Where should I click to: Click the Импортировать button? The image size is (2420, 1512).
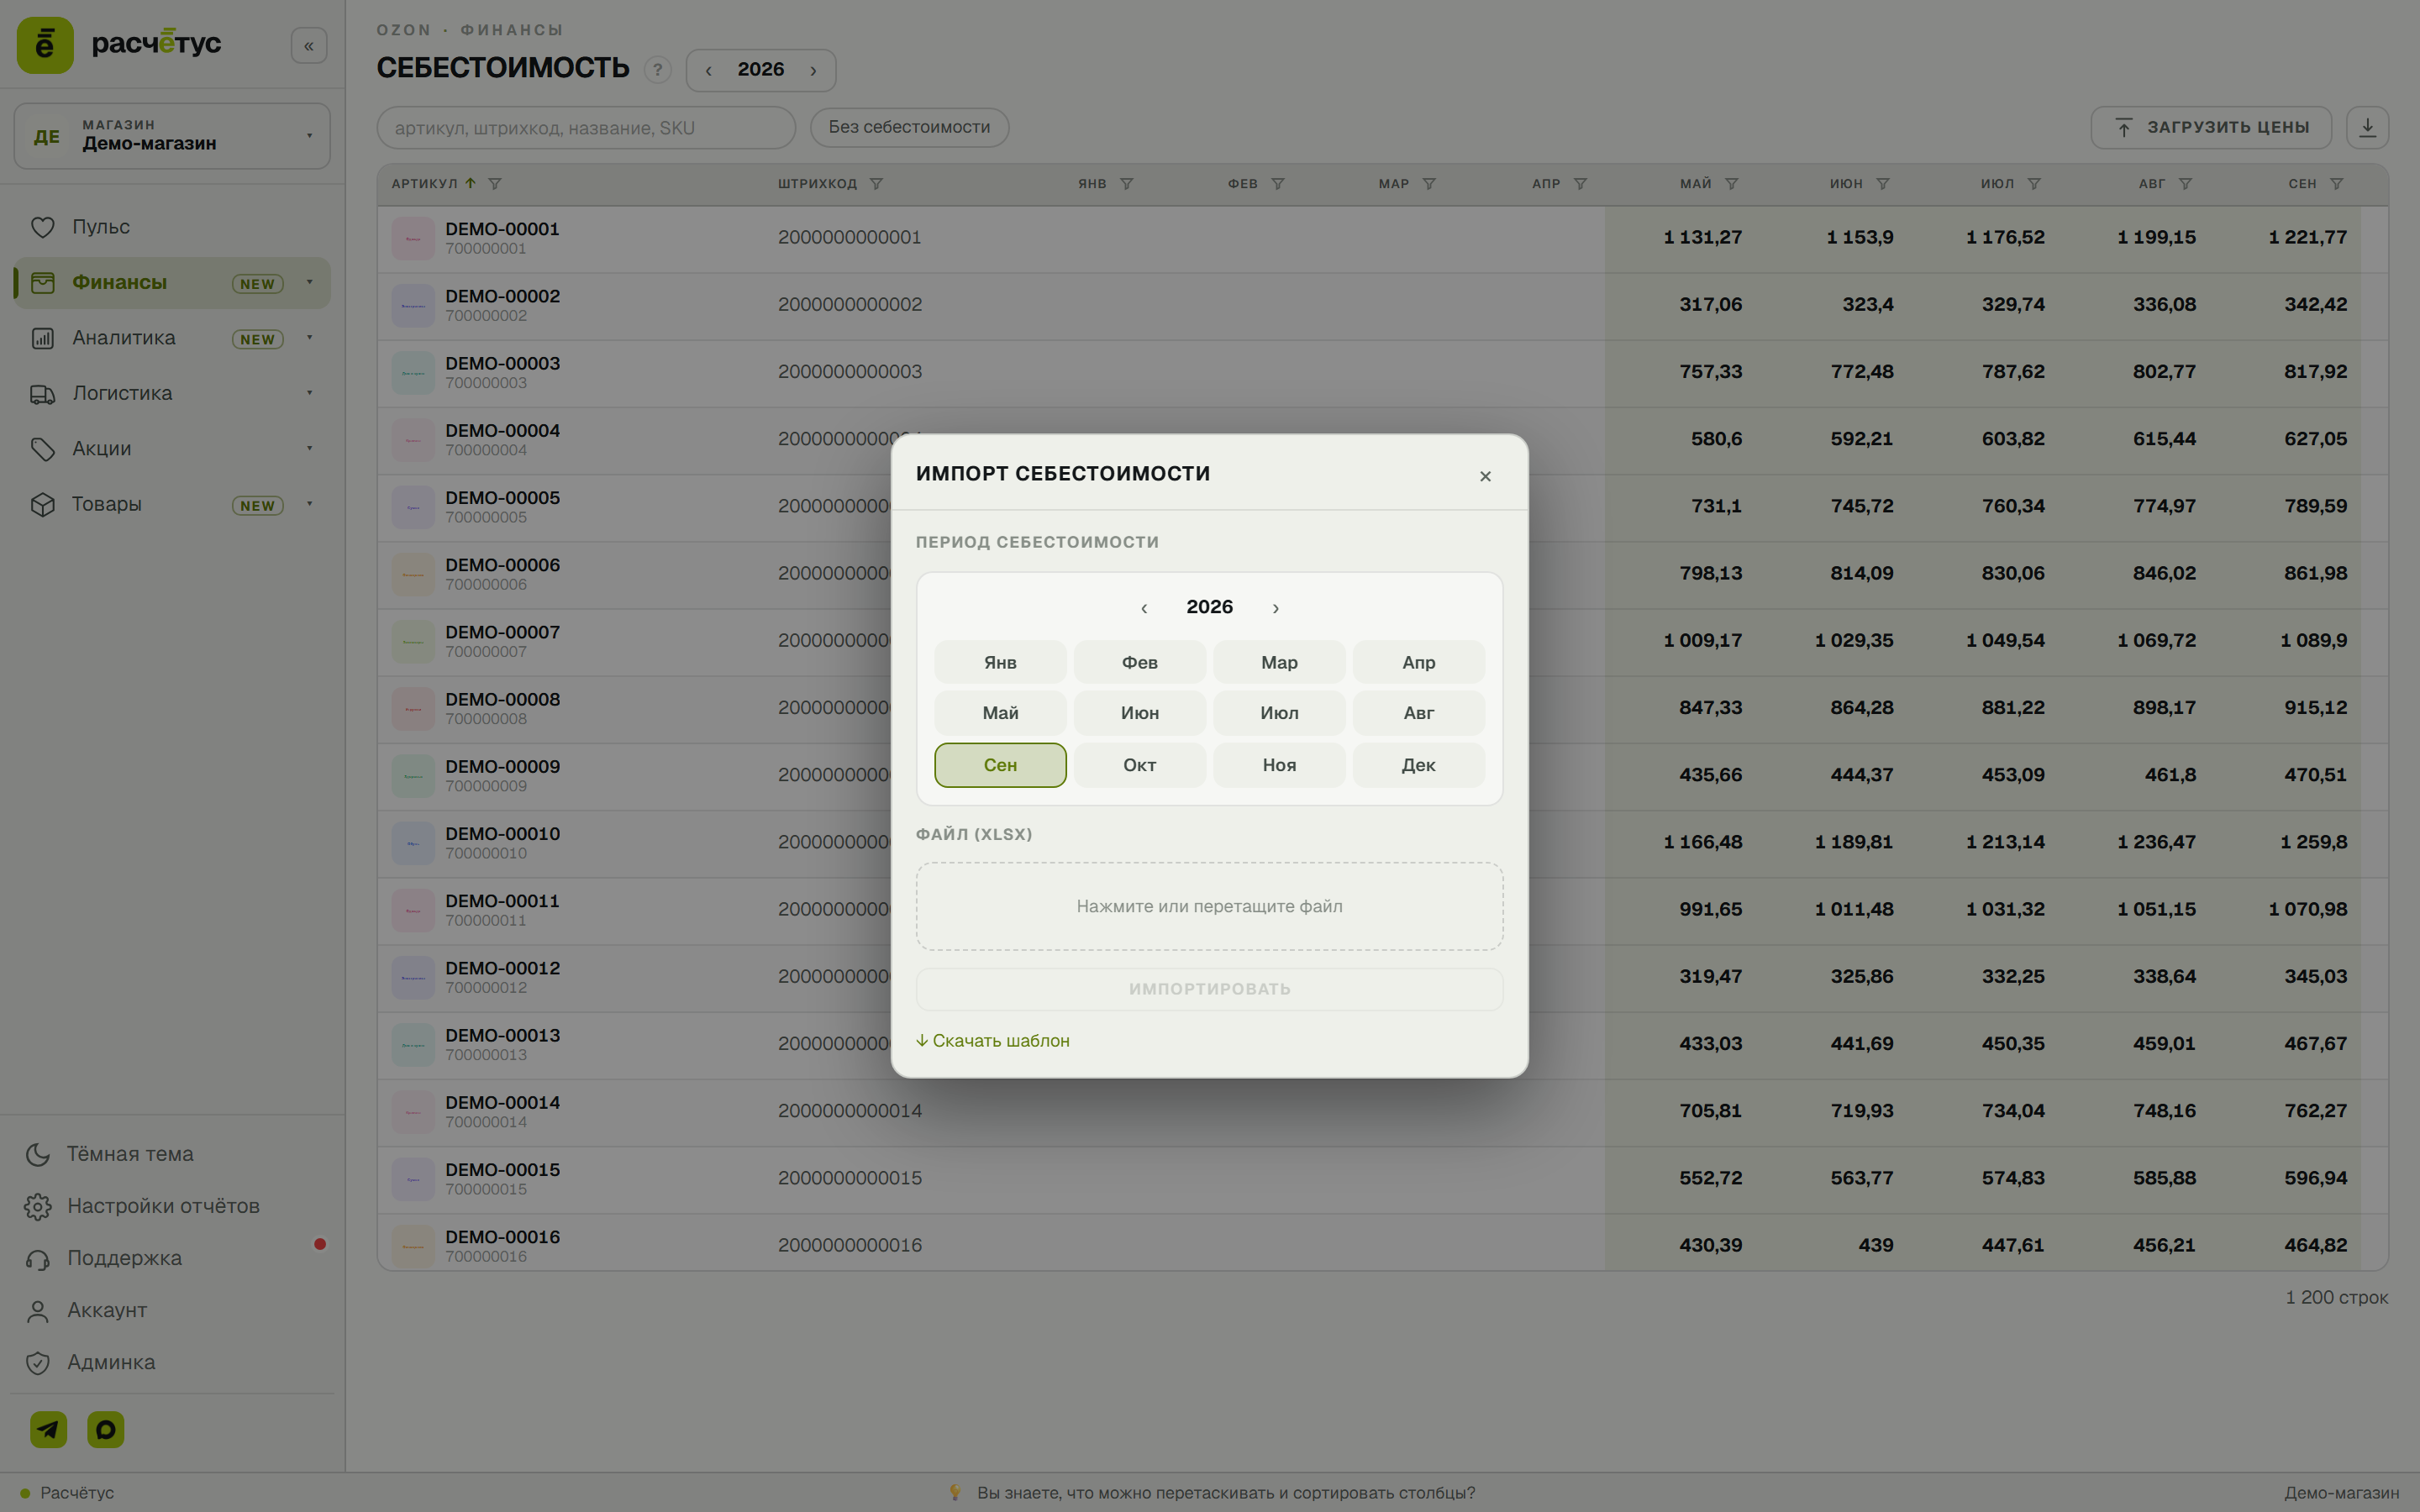(x=1209, y=989)
